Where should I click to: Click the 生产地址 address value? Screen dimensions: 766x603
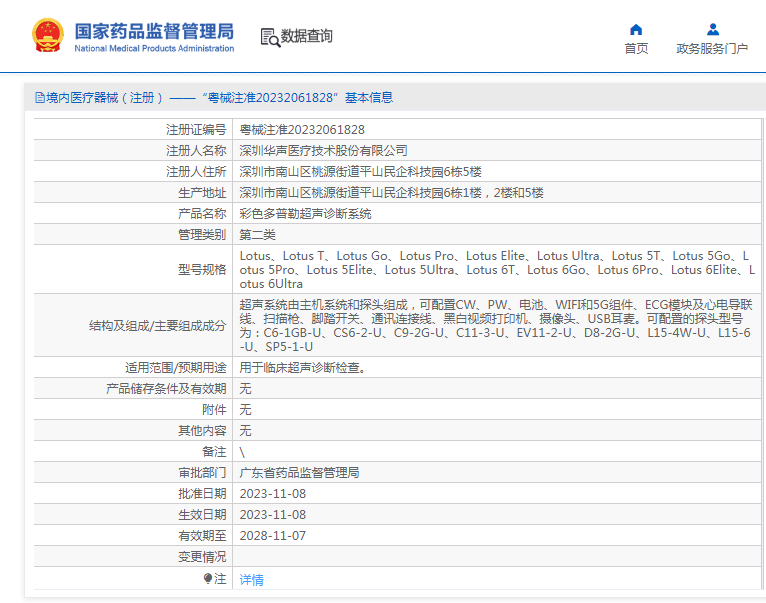click(x=391, y=193)
